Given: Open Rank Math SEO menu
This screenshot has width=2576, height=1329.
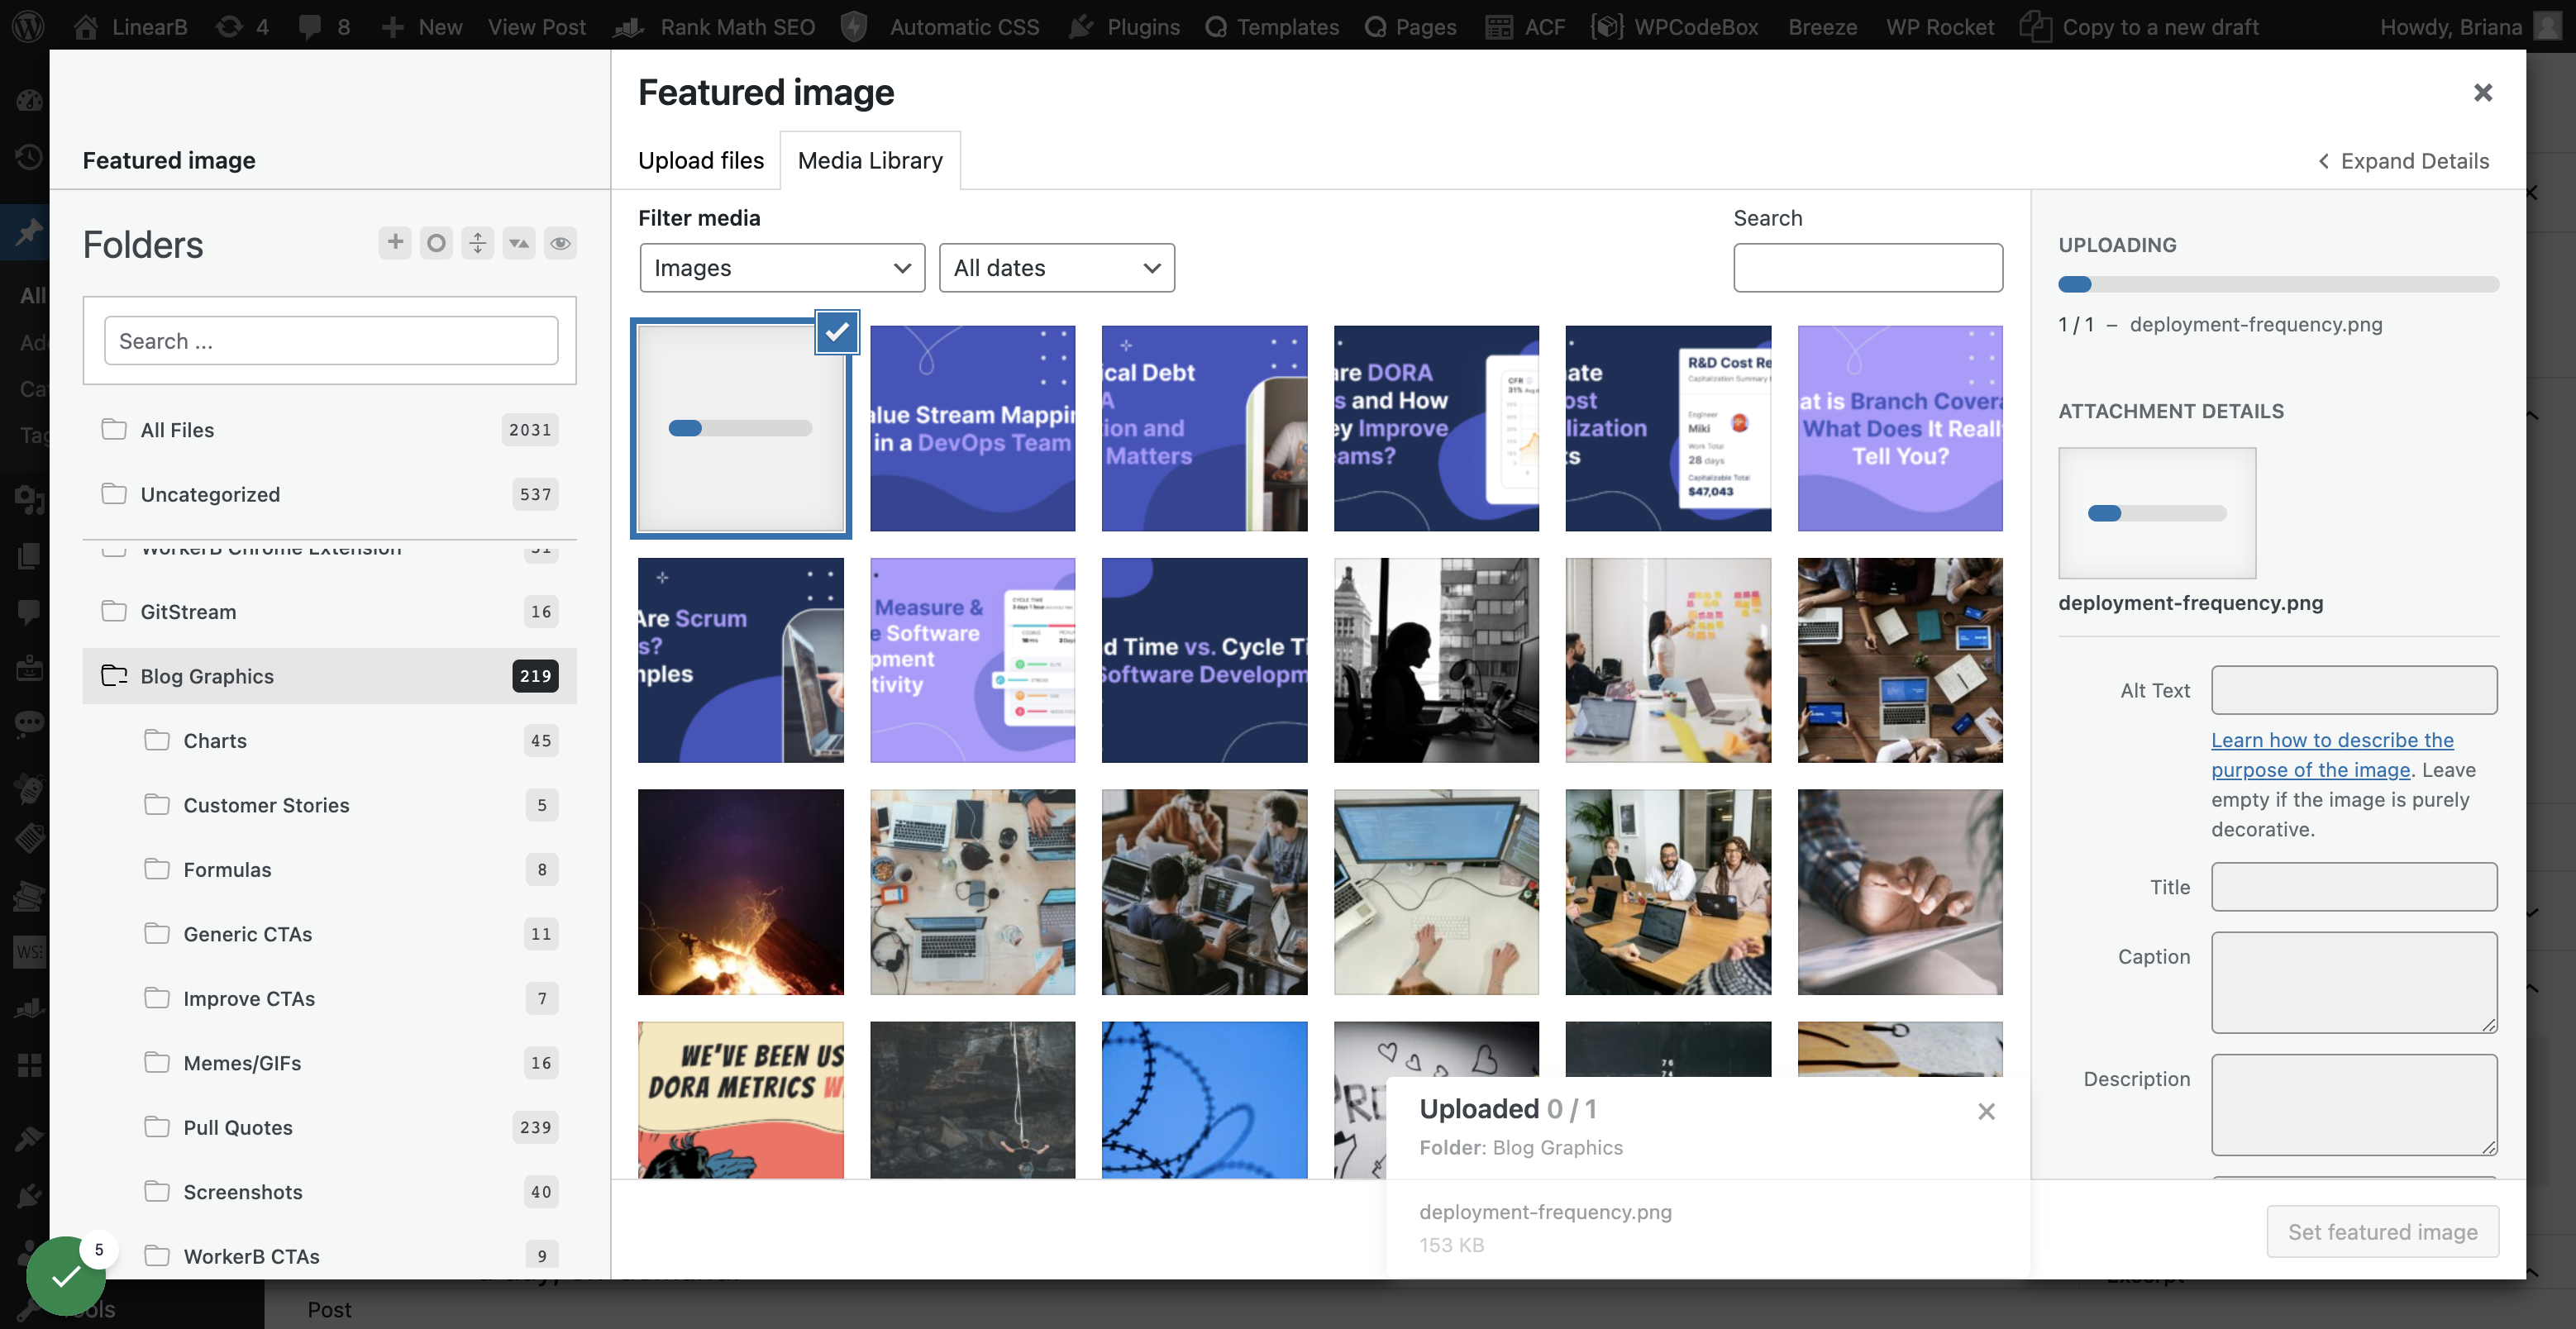Looking at the screenshot, I should click(x=714, y=27).
